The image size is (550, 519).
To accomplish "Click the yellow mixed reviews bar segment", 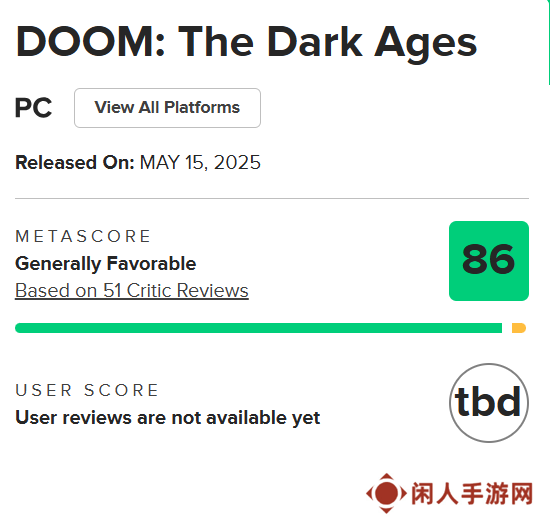I will click(519, 328).
